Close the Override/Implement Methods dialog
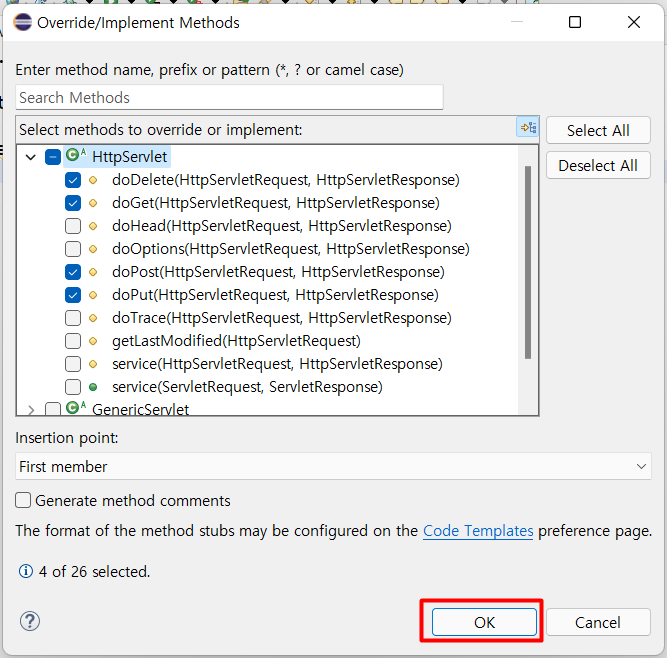 (634, 22)
